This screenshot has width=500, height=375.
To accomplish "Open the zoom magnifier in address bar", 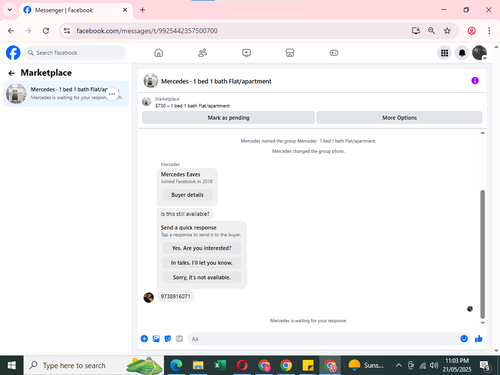I will pos(431,31).
